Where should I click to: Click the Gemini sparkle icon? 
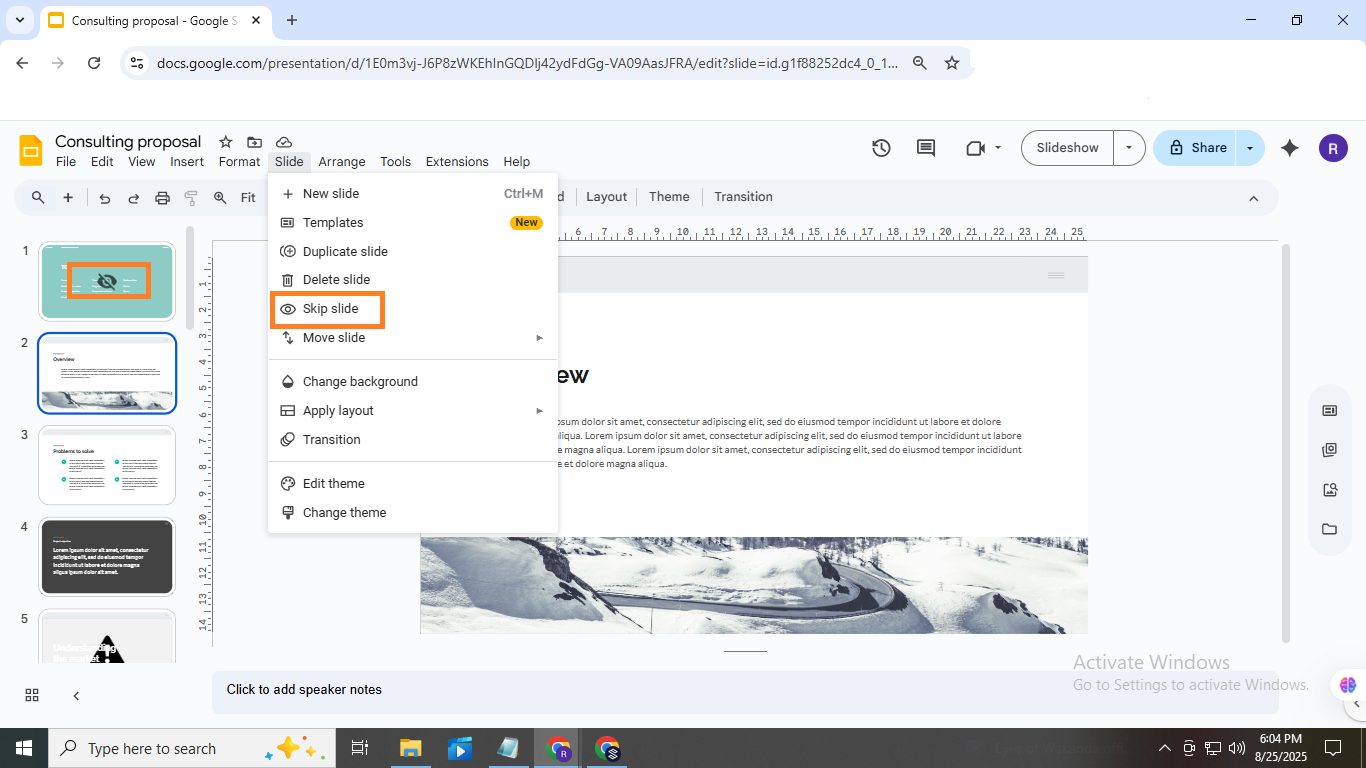click(1290, 148)
